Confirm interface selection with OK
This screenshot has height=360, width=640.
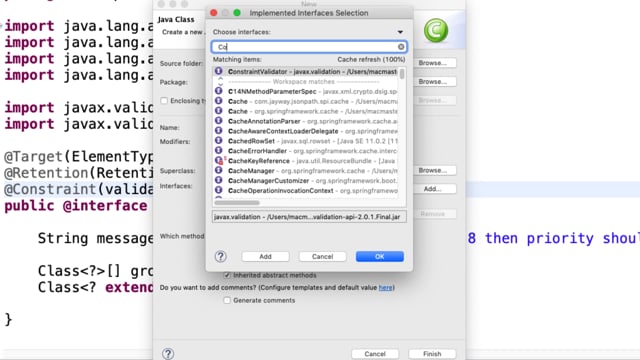(x=380, y=256)
